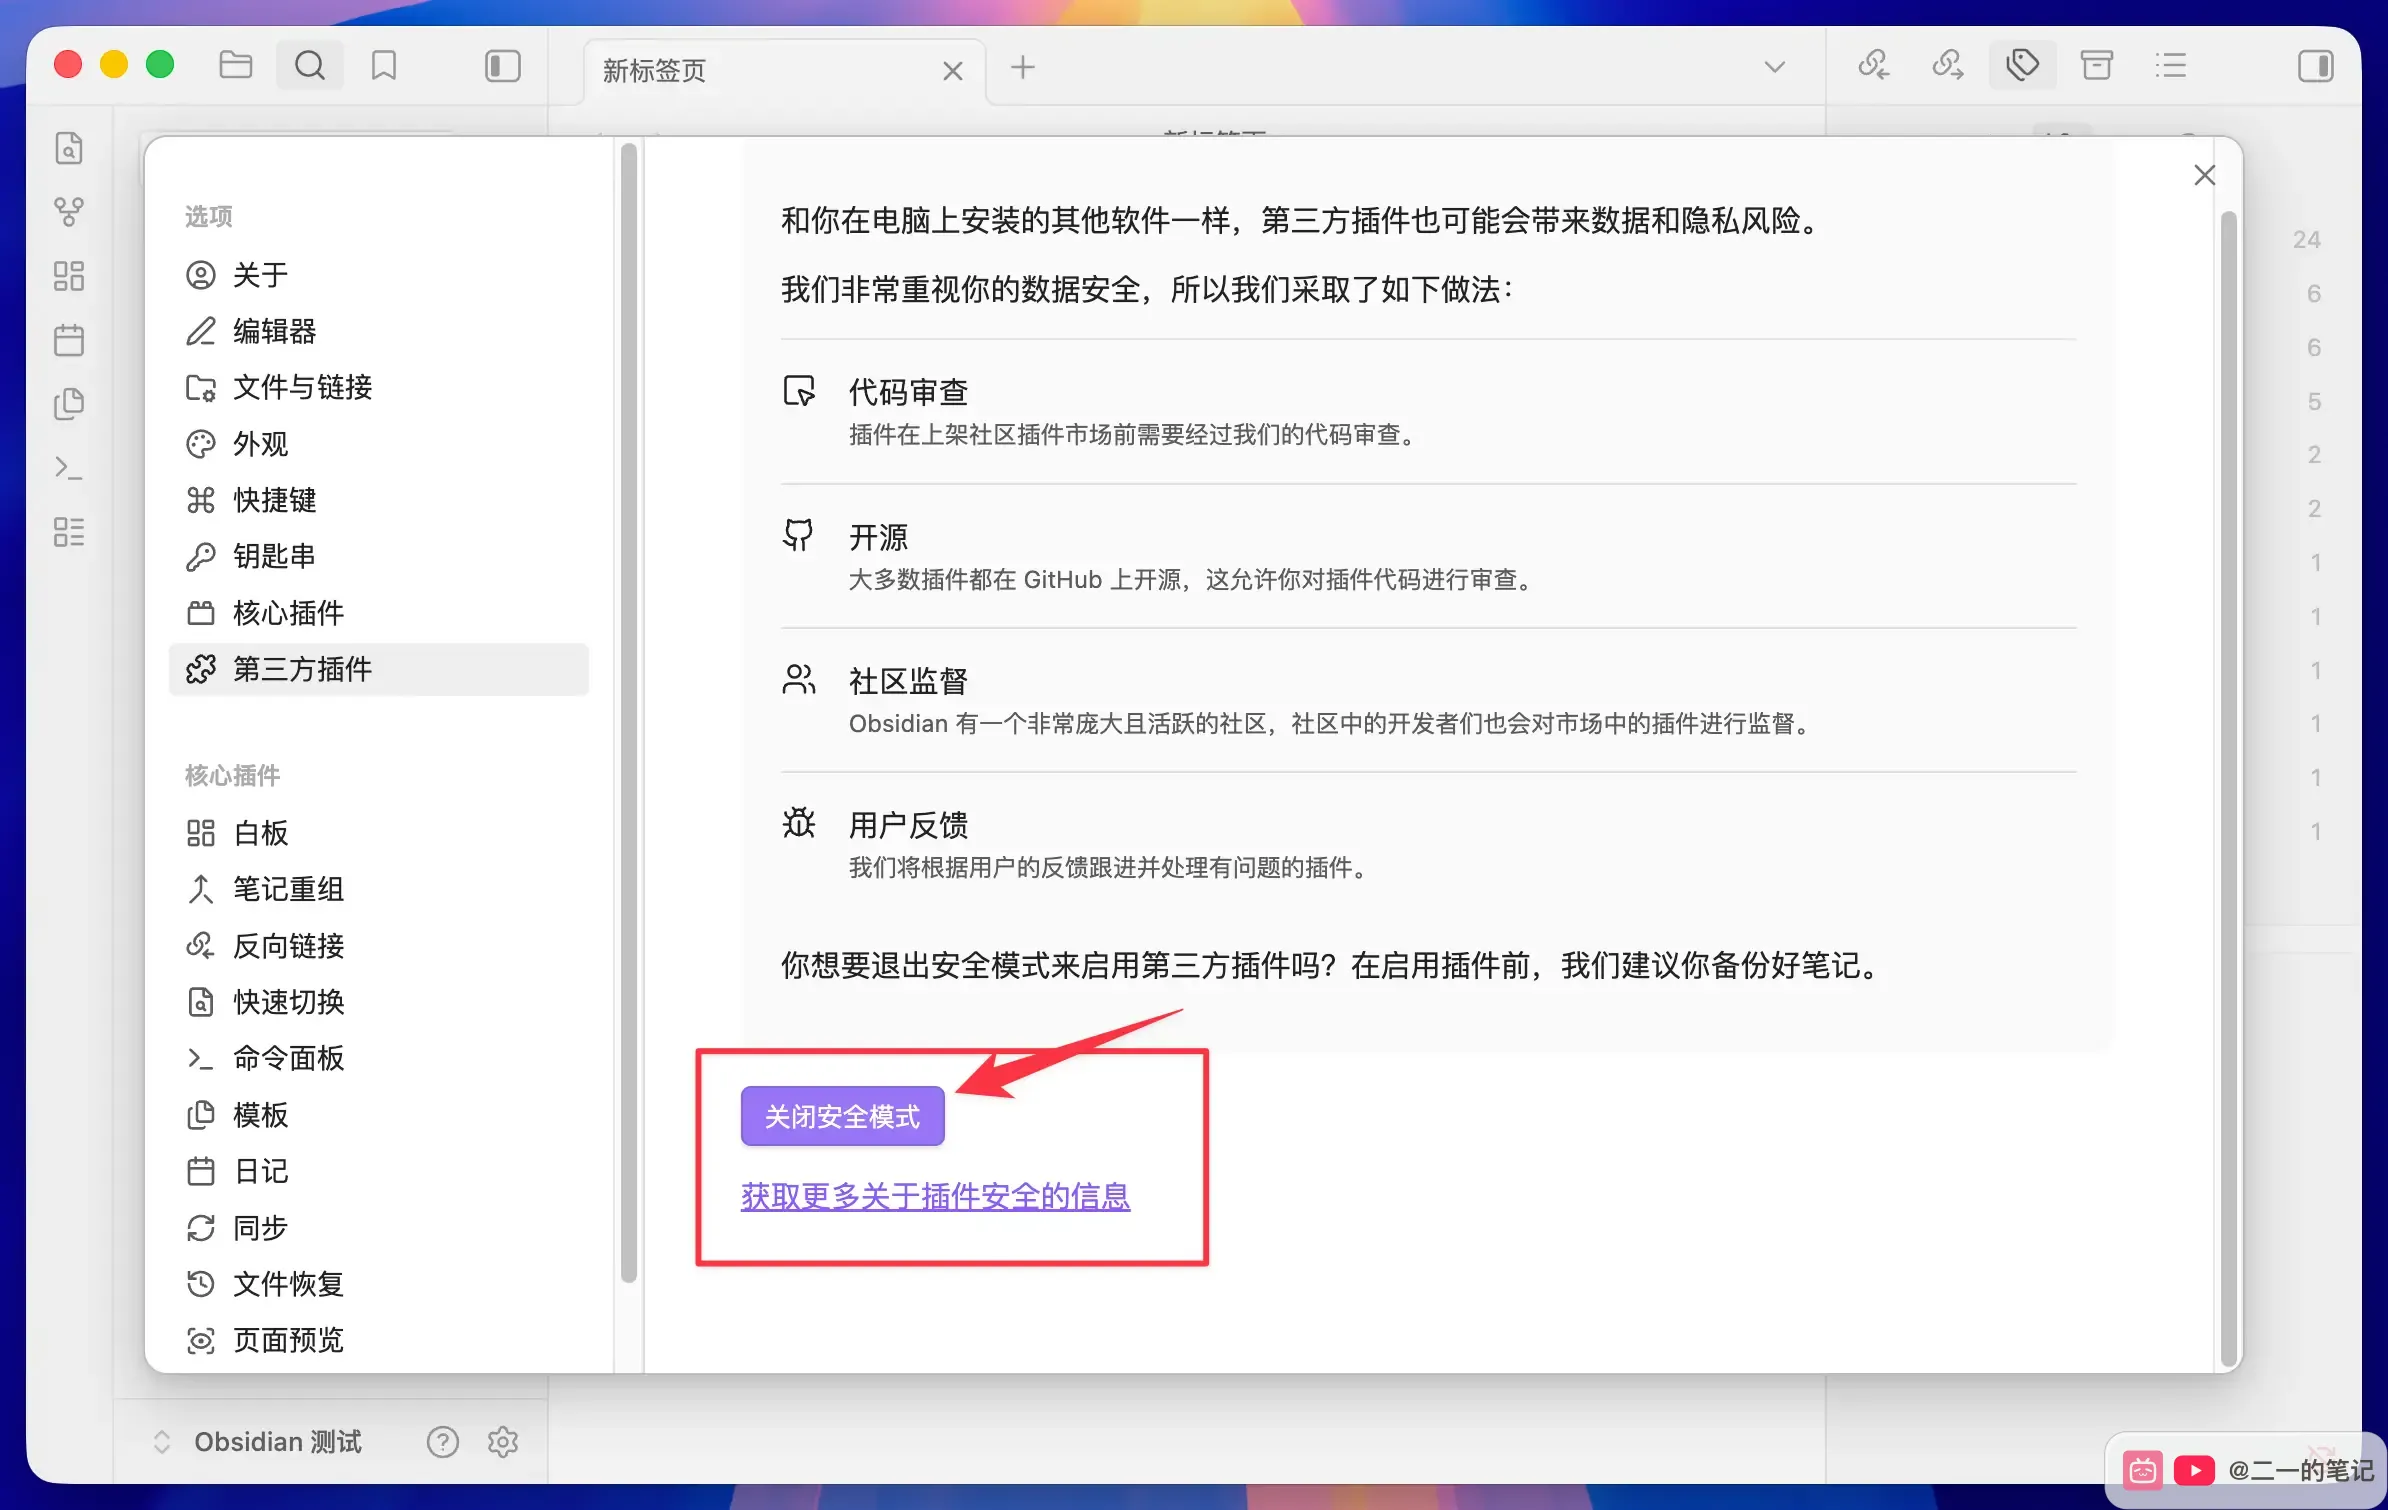Viewport: 2388px width, 1510px height.
Task: Click the 代码审查 heading text
Action: tap(908, 392)
